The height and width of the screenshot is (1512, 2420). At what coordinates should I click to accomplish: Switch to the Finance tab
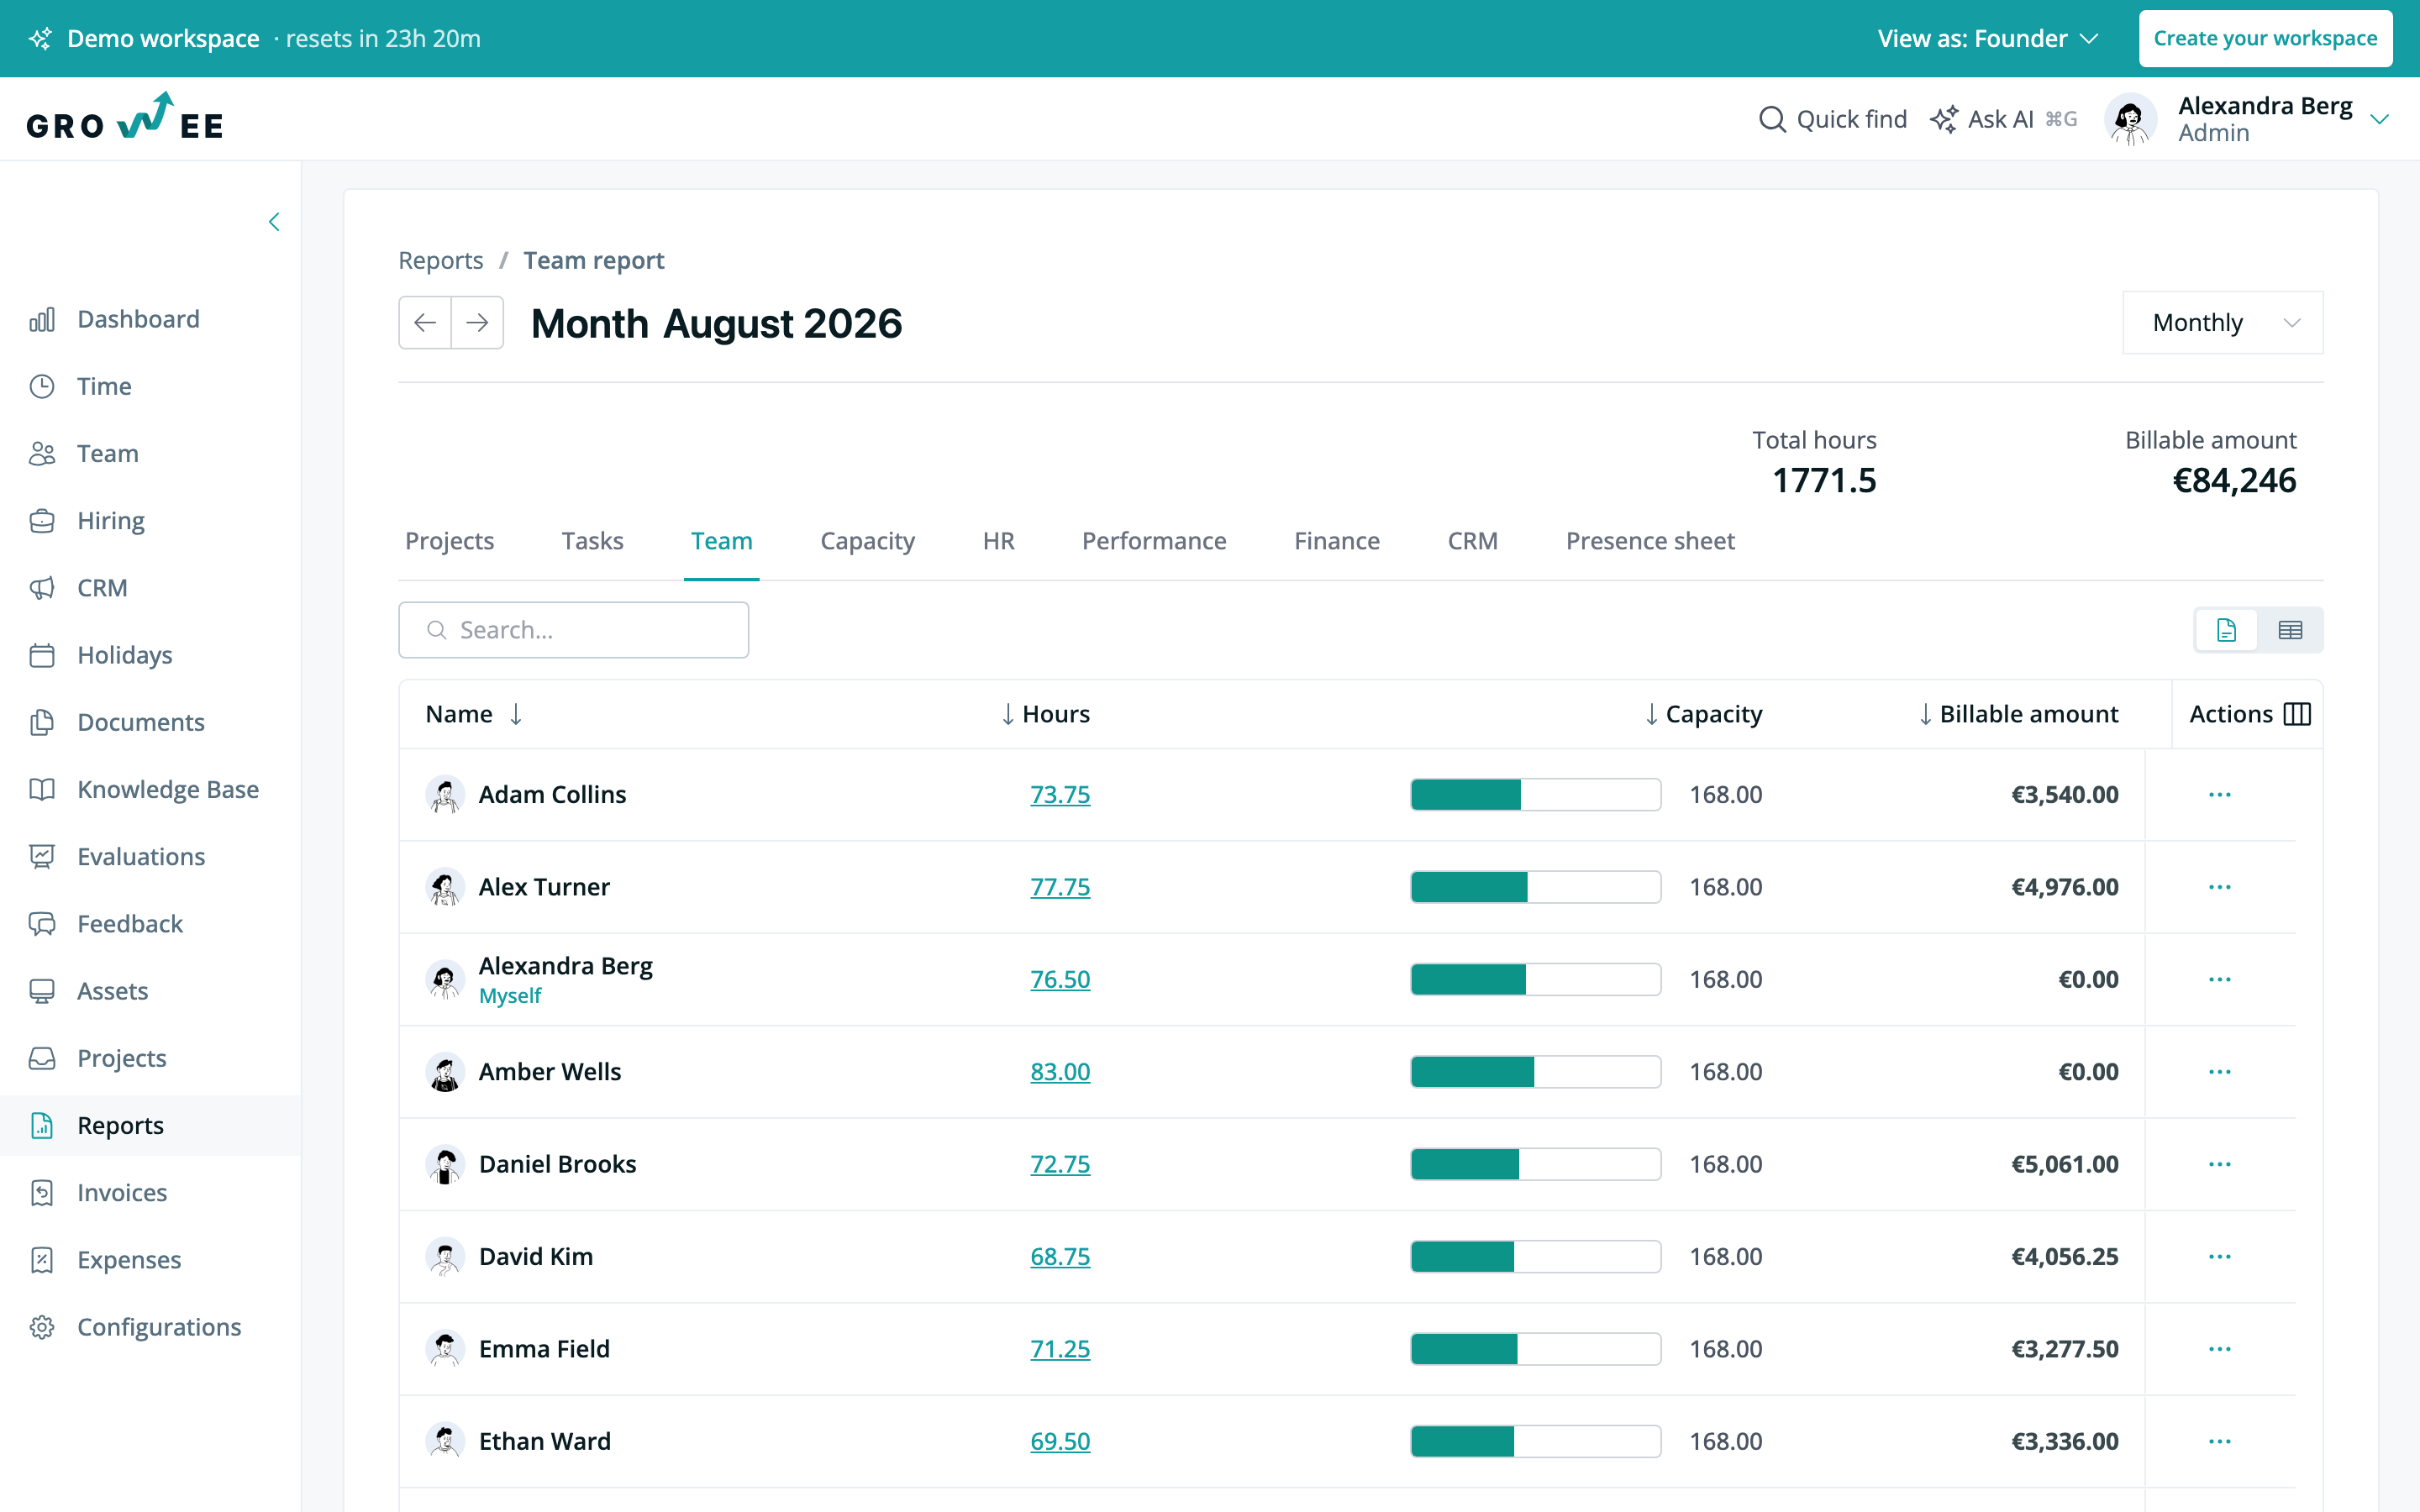[1337, 541]
